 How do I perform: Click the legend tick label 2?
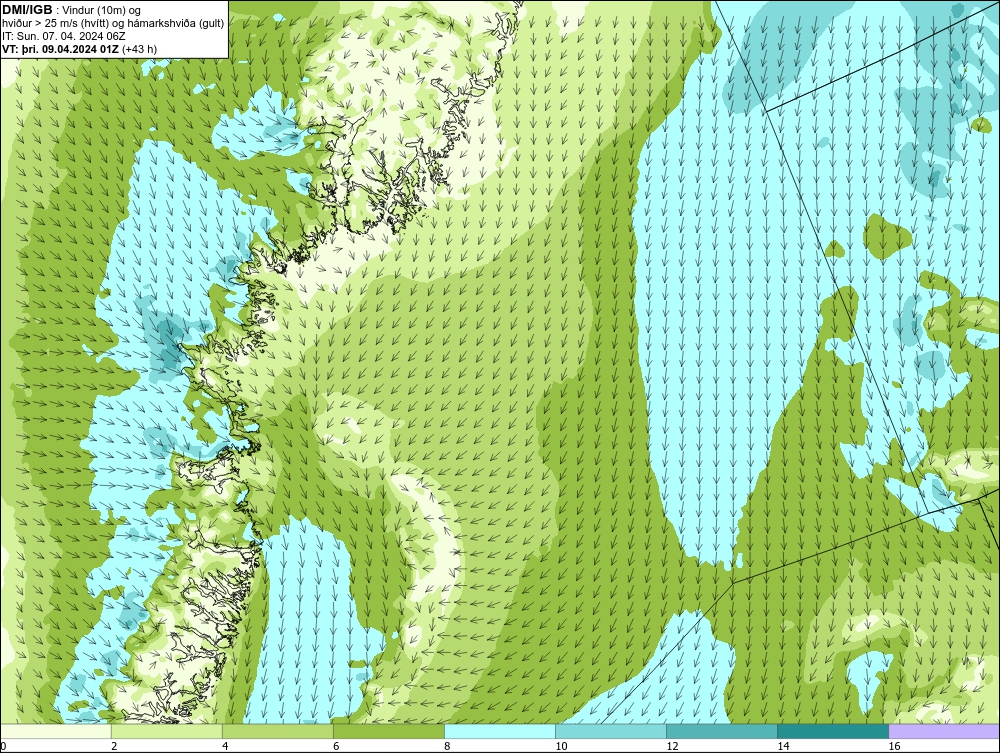tap(114, 746)
